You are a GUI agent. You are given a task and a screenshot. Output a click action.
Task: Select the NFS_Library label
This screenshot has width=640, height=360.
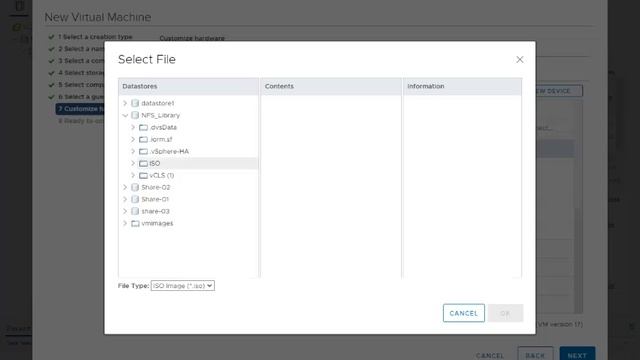click(x=160, y=116)
